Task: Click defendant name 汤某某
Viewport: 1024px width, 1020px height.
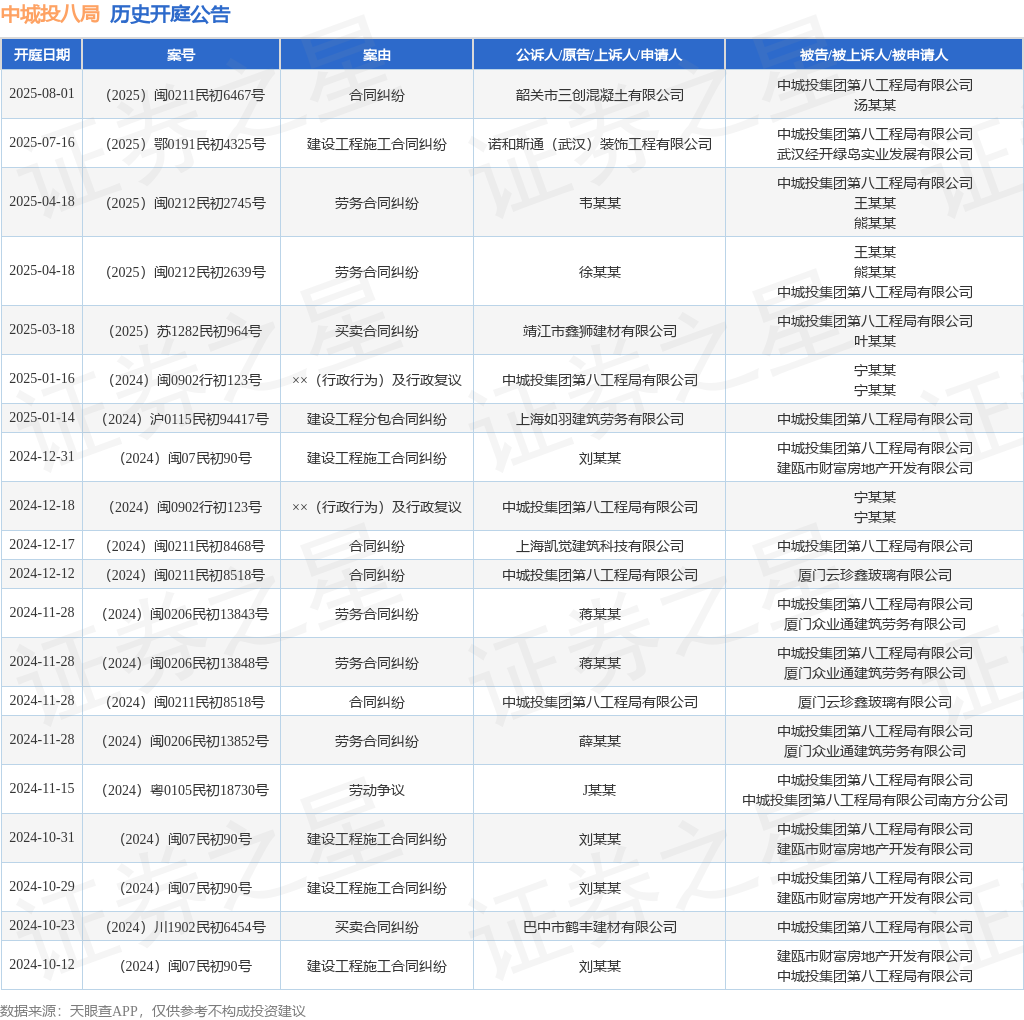Action: pyautogui.click(x=874, y=105)
